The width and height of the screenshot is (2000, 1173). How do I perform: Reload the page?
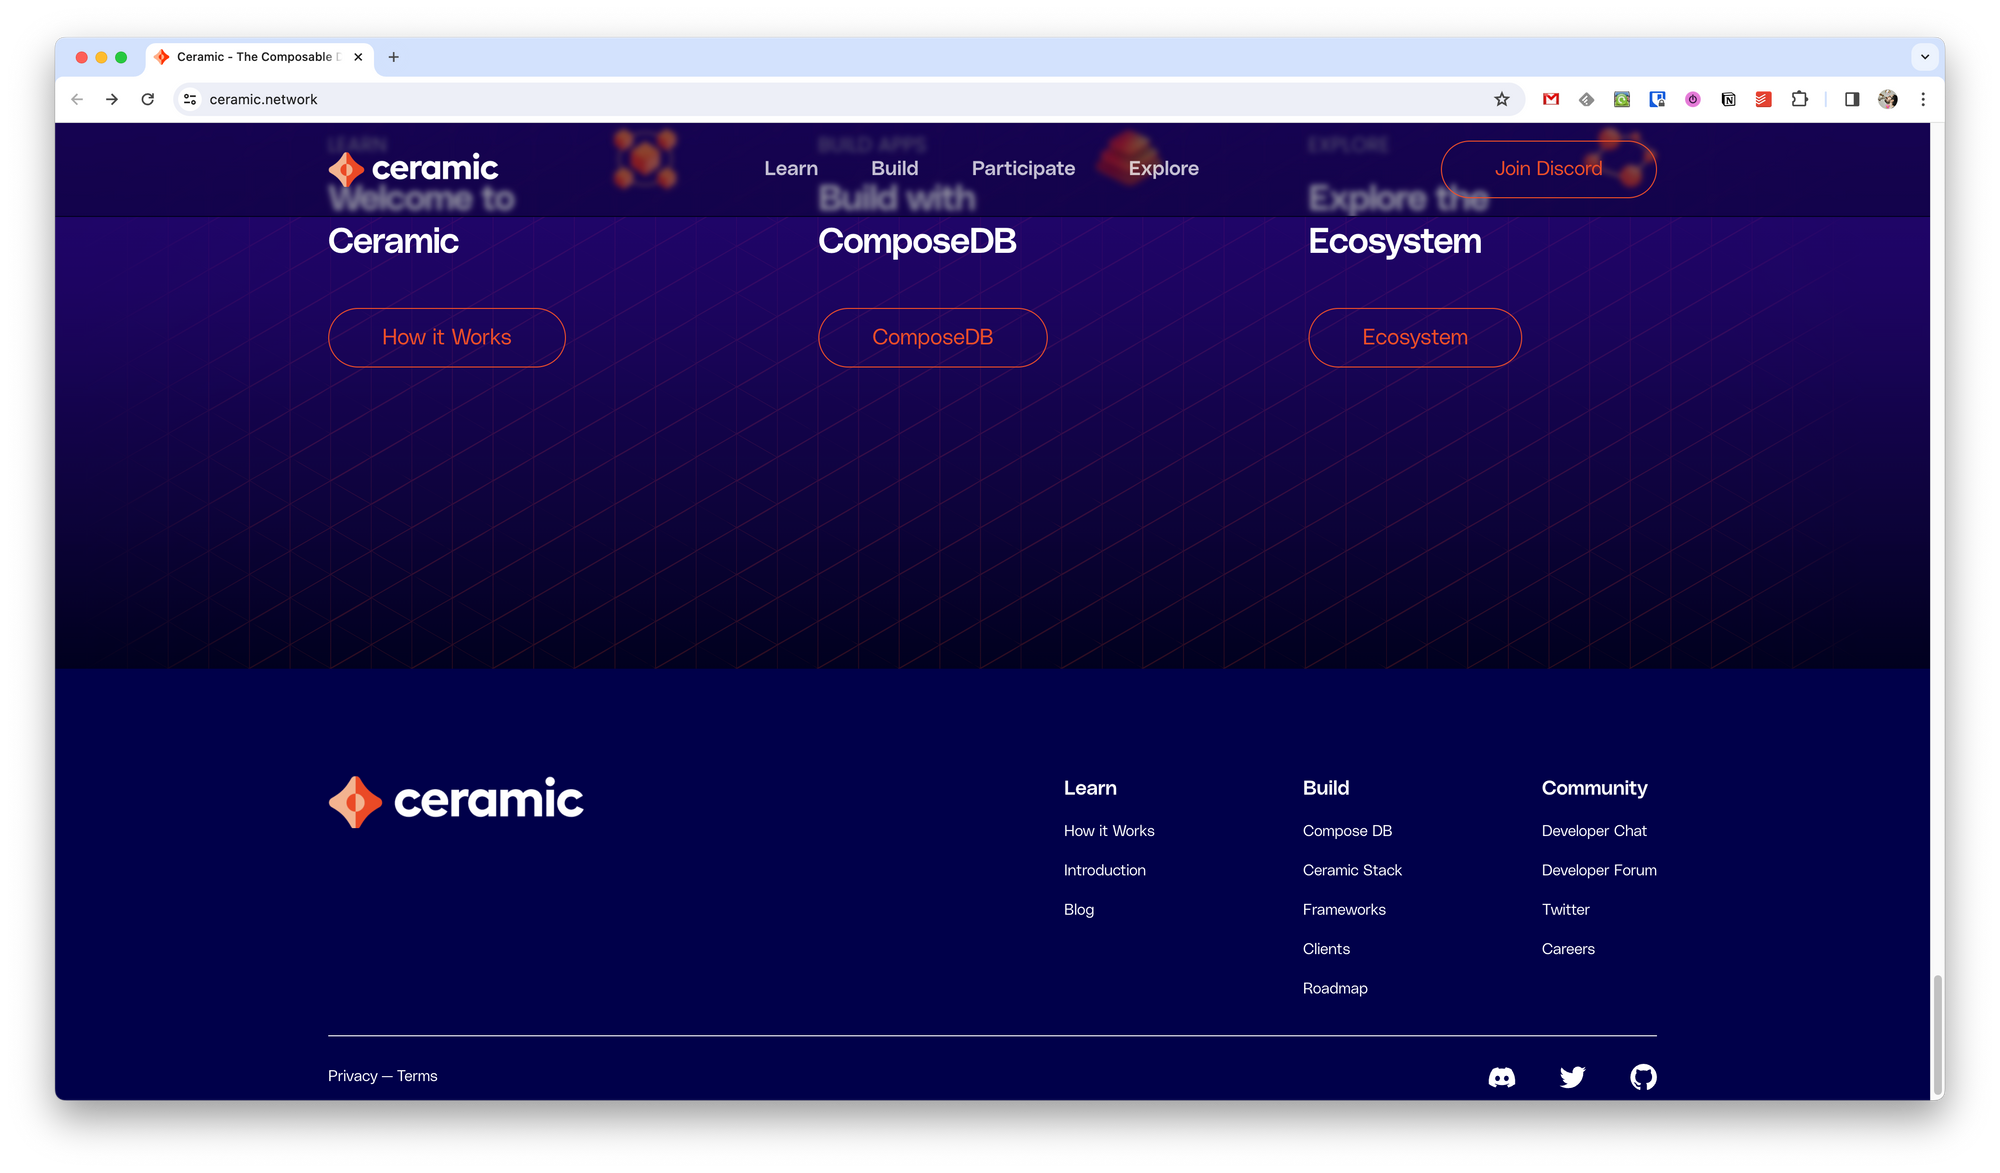[148, 99]
